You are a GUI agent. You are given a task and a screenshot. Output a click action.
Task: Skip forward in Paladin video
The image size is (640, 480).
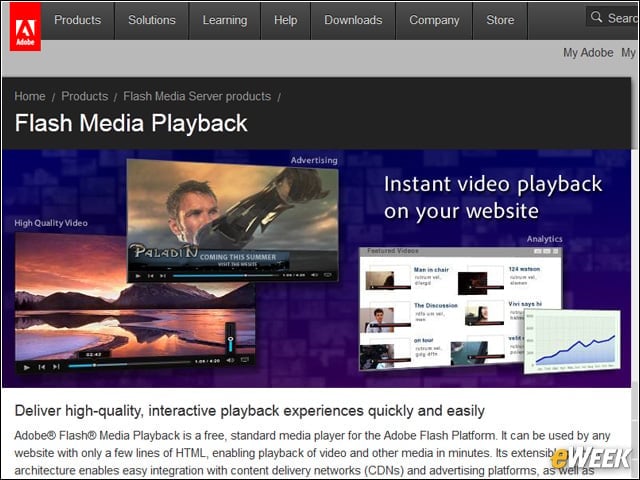pos(163,276)
